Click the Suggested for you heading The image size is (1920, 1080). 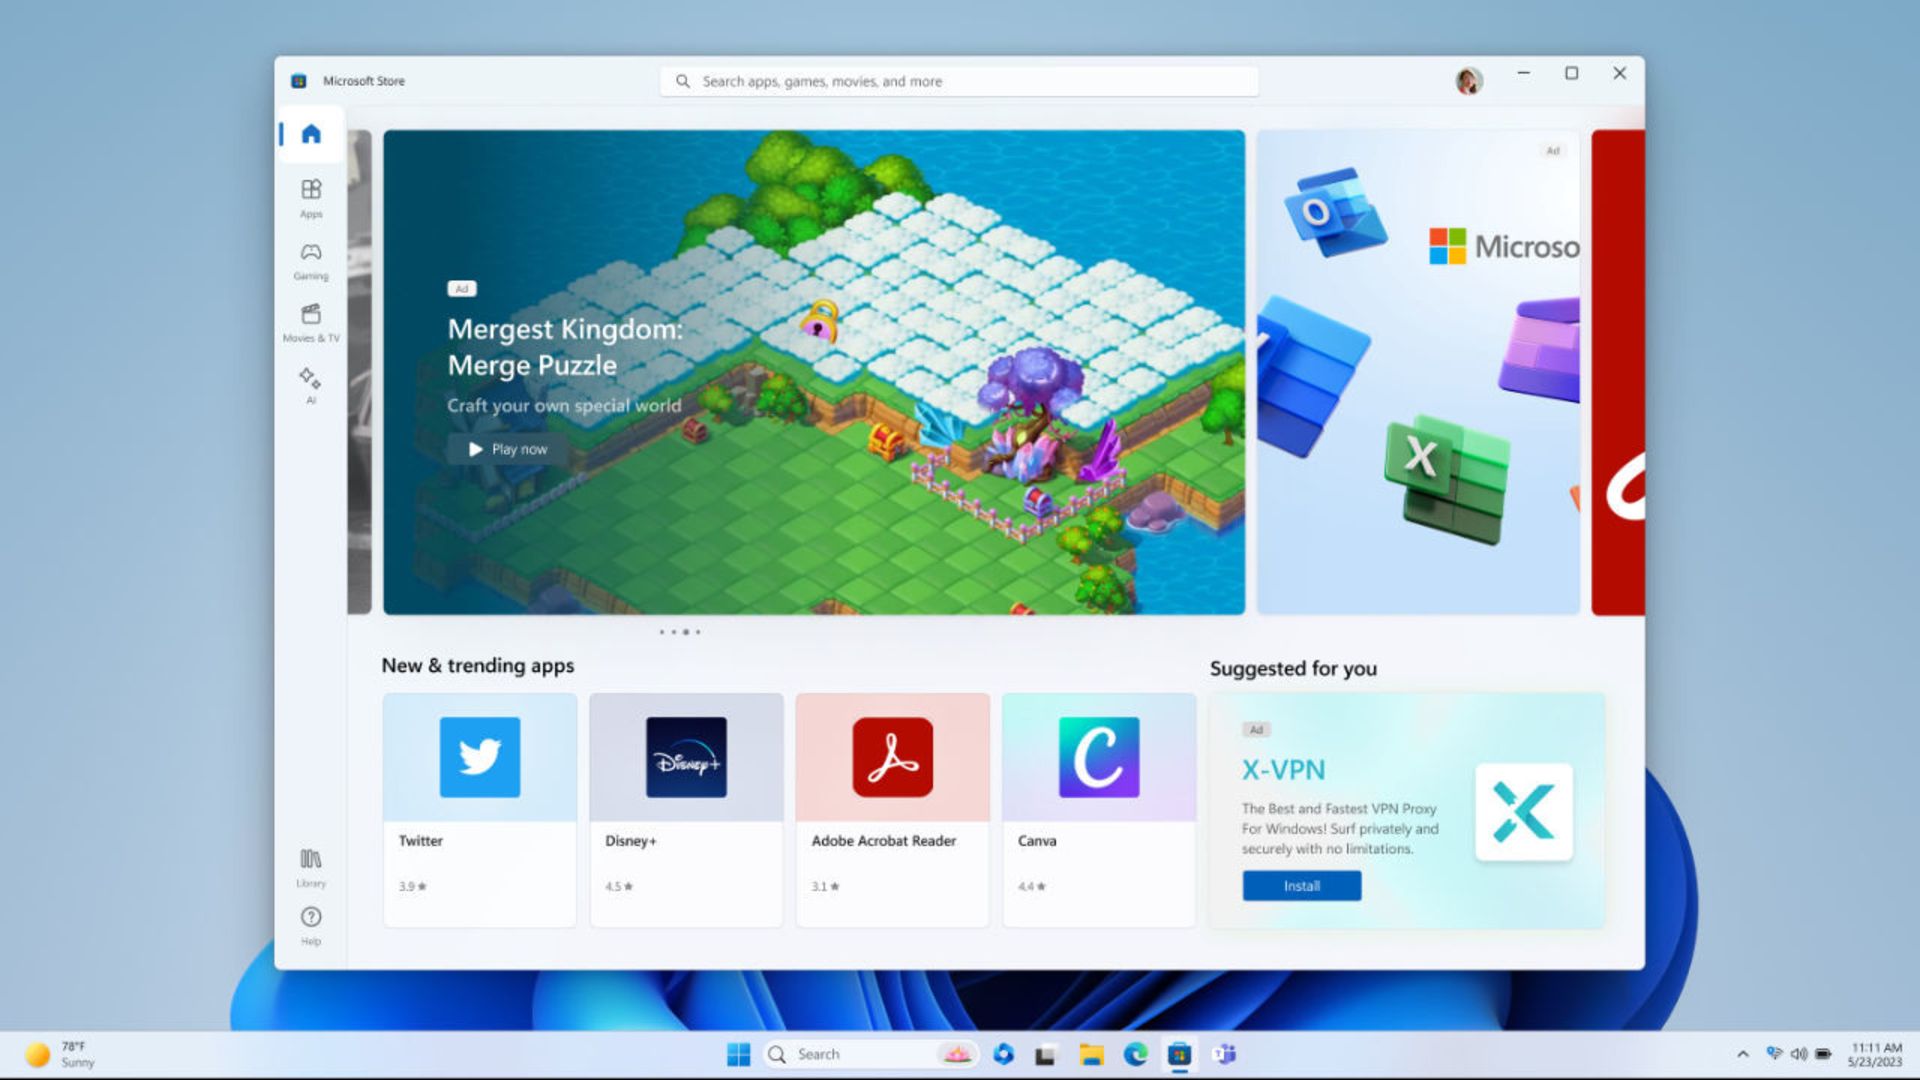[1293, 668]
